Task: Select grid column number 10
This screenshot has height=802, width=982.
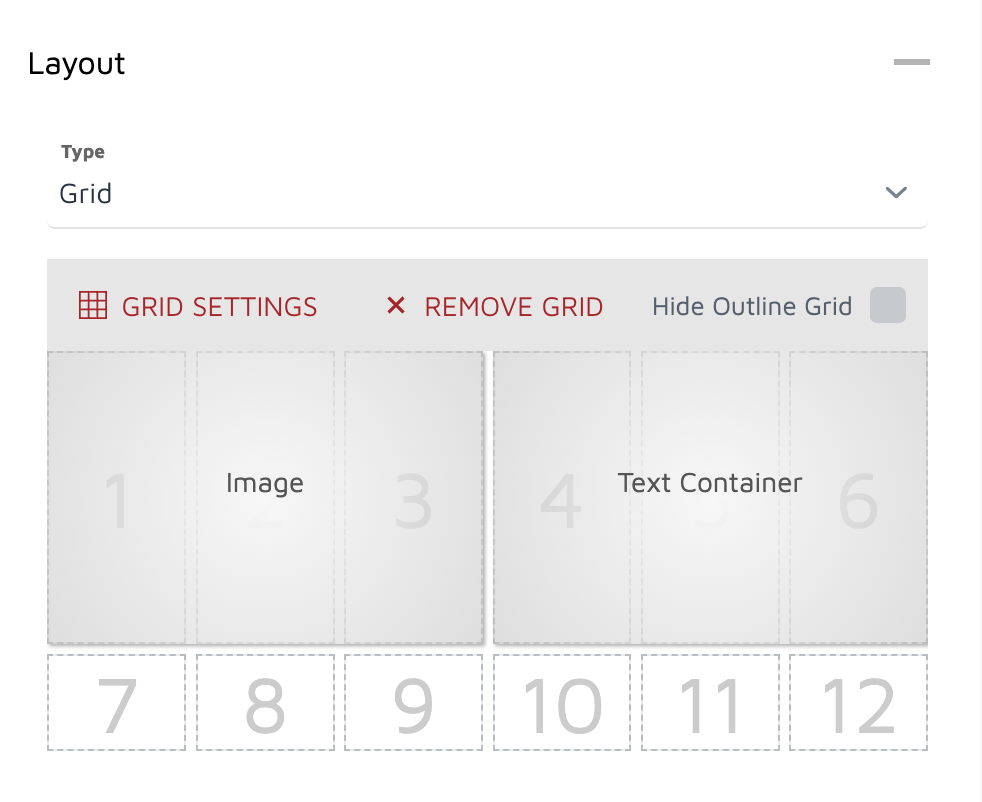Action: coord(561,702)
